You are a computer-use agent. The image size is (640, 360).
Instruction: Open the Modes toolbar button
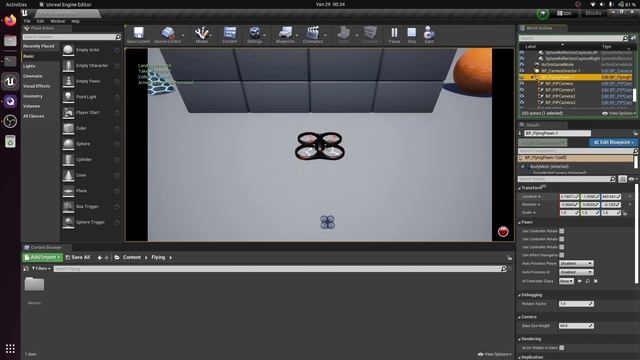tap(202, 35)
